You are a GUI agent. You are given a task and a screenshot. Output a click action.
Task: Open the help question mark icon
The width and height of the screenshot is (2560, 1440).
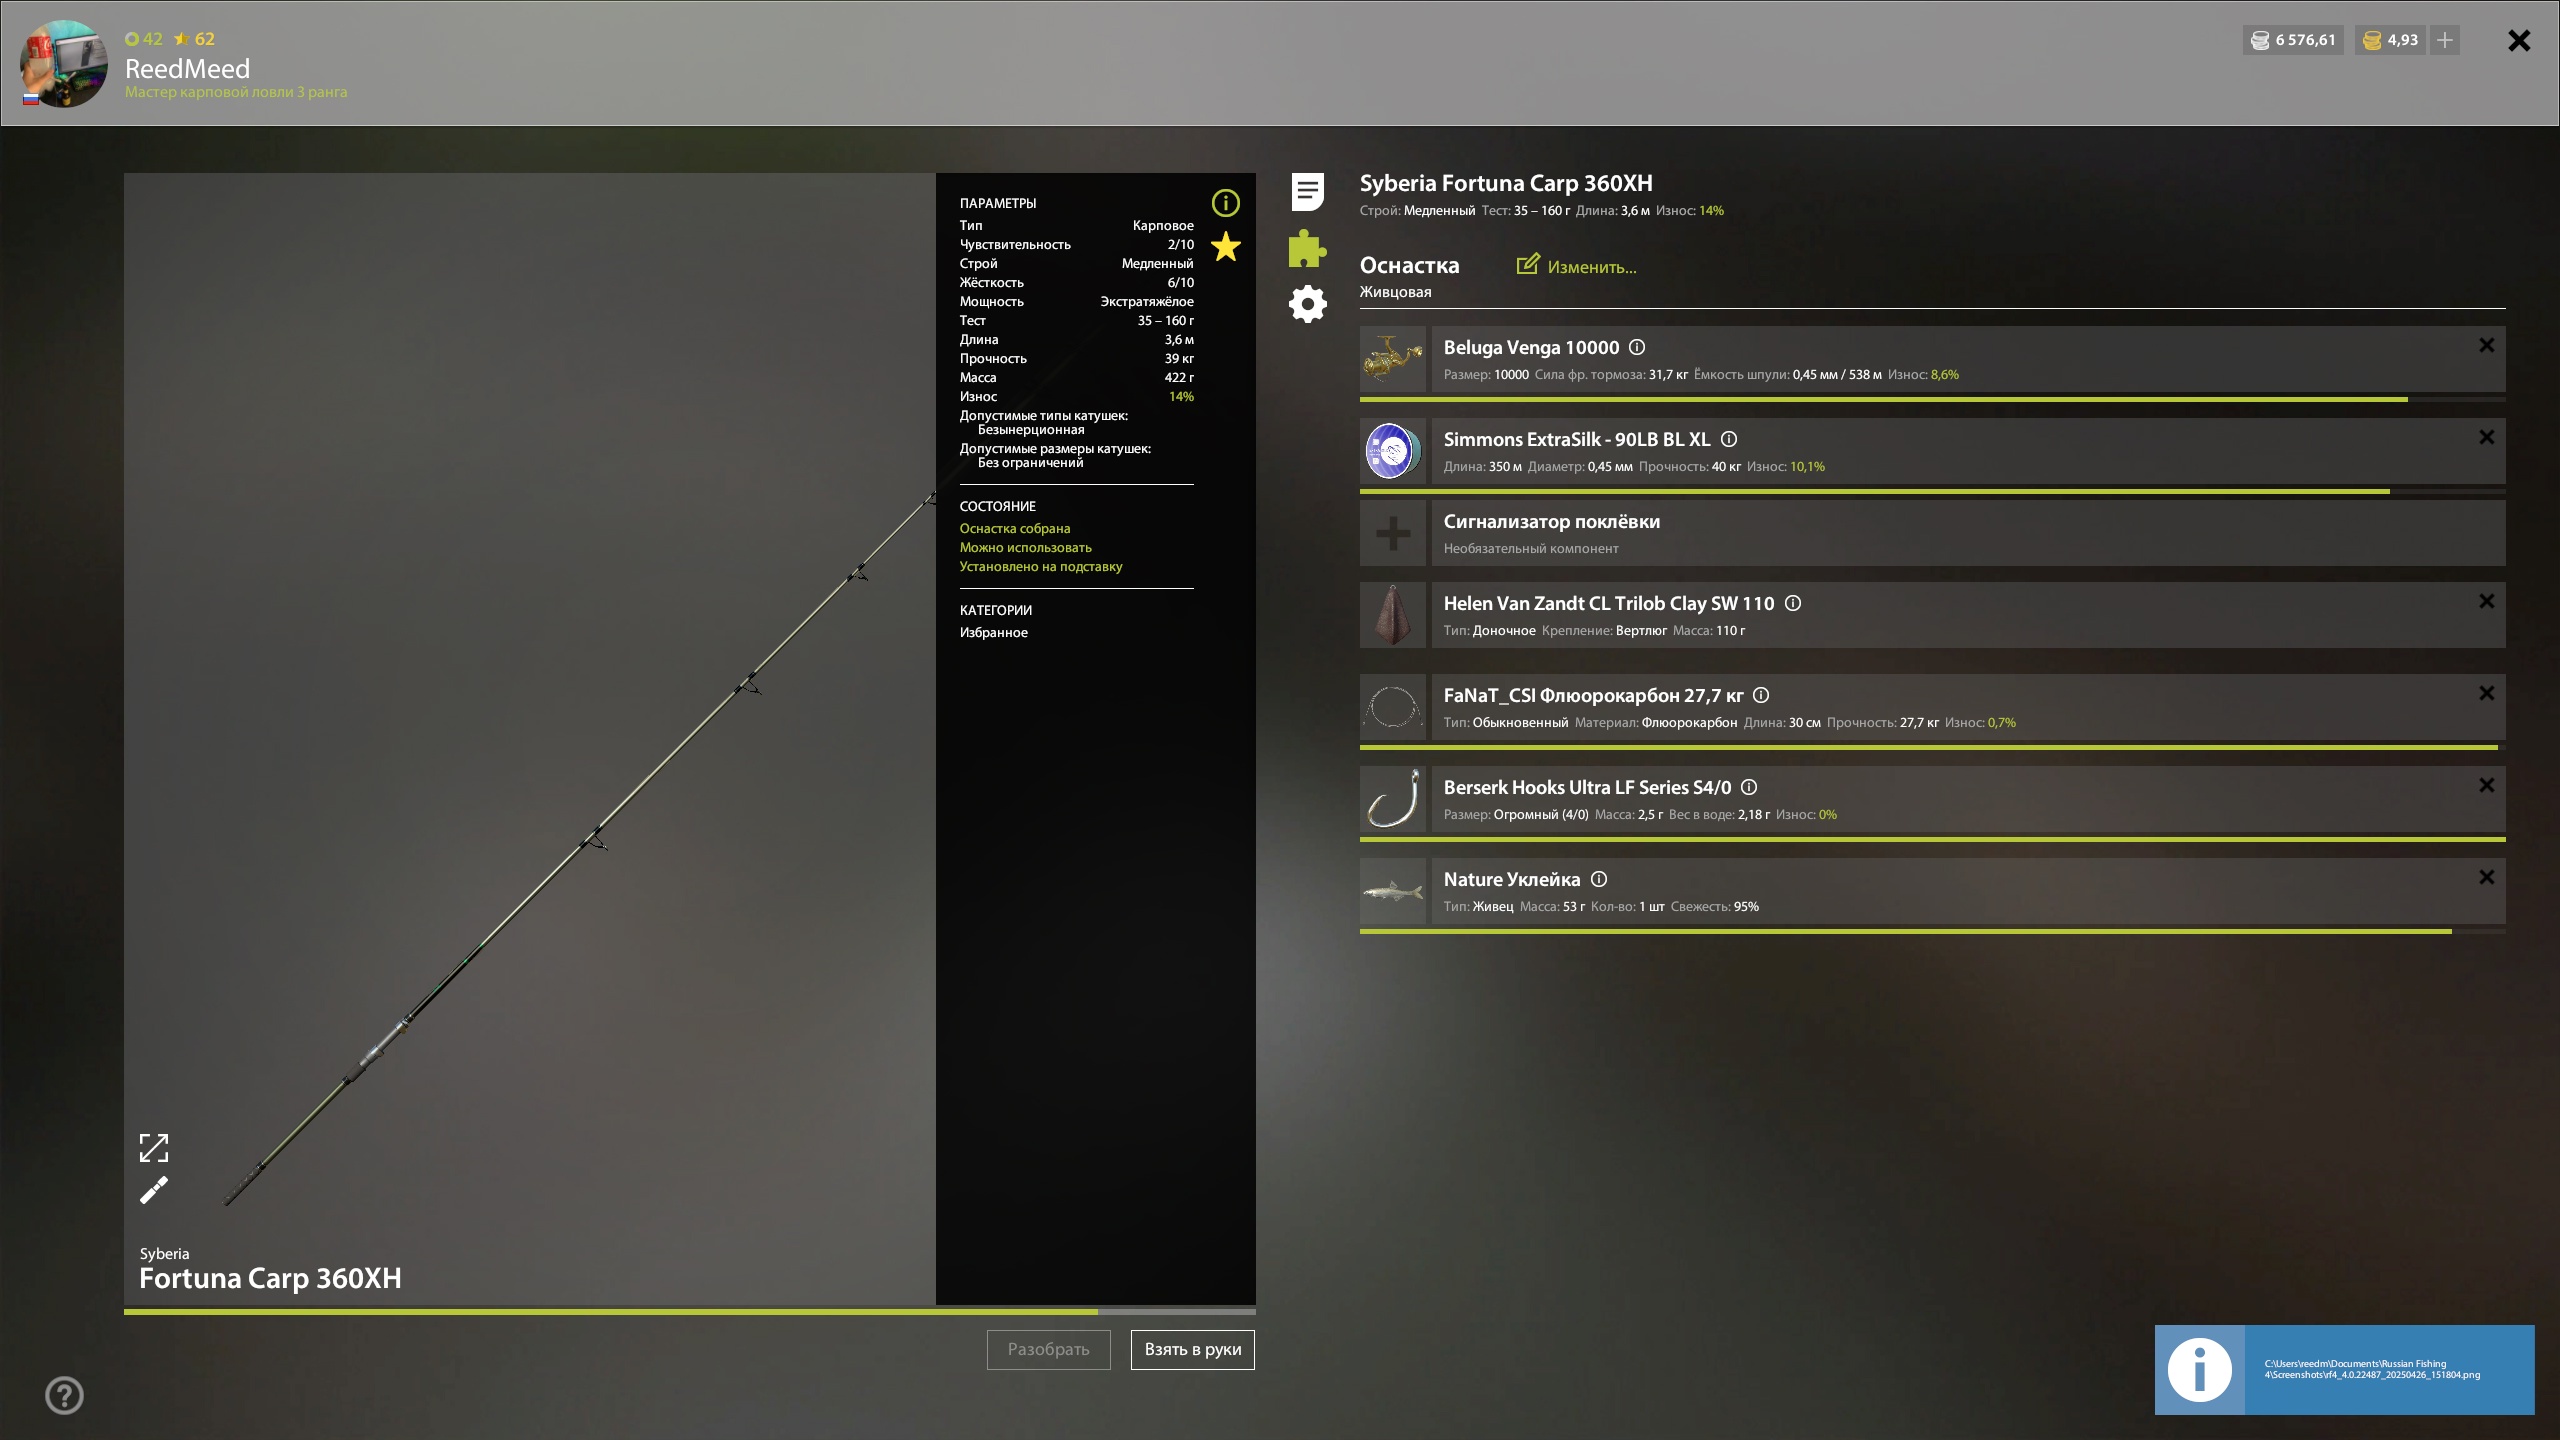pos(64,1395)
